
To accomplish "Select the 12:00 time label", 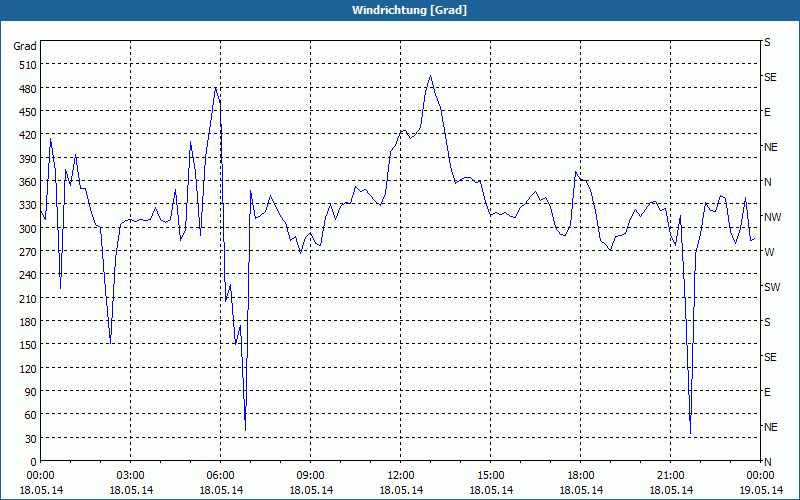I will pyautogui.click(x=401, y=476).
